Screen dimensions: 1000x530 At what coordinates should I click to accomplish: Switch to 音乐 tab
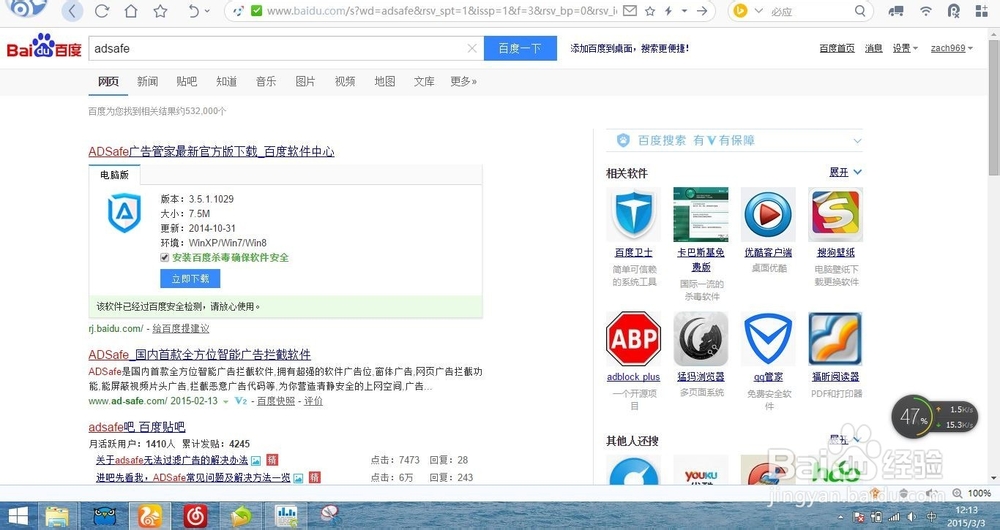point(266,82)
